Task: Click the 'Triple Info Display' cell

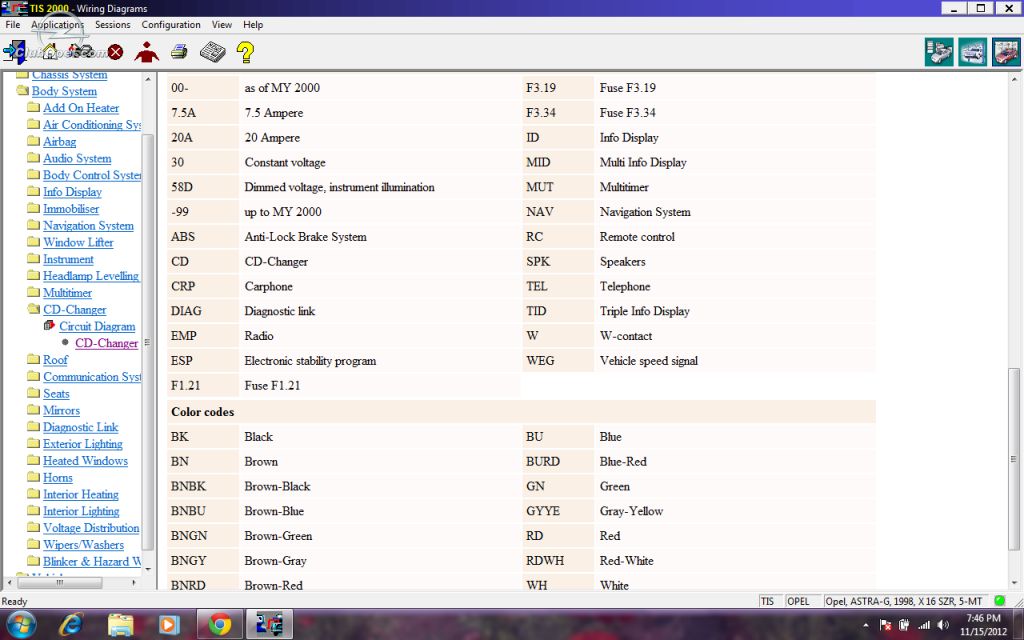Action: (735, 311)
